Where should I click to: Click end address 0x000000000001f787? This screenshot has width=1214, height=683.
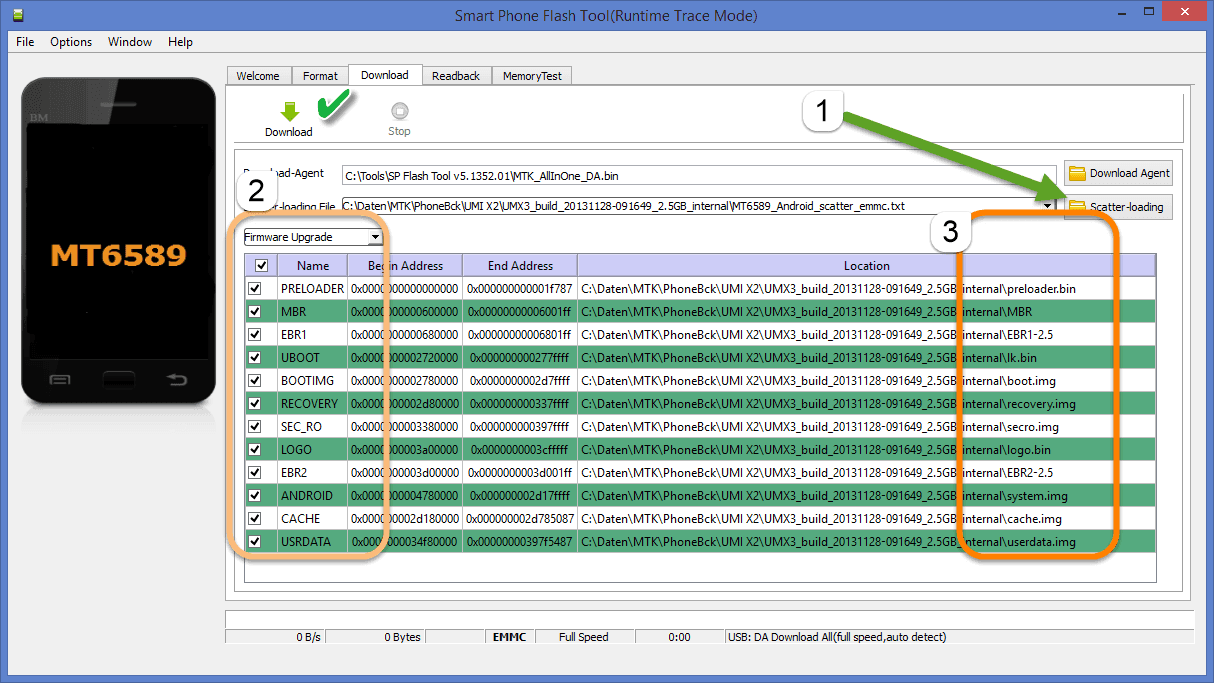(x=520, y=288)
